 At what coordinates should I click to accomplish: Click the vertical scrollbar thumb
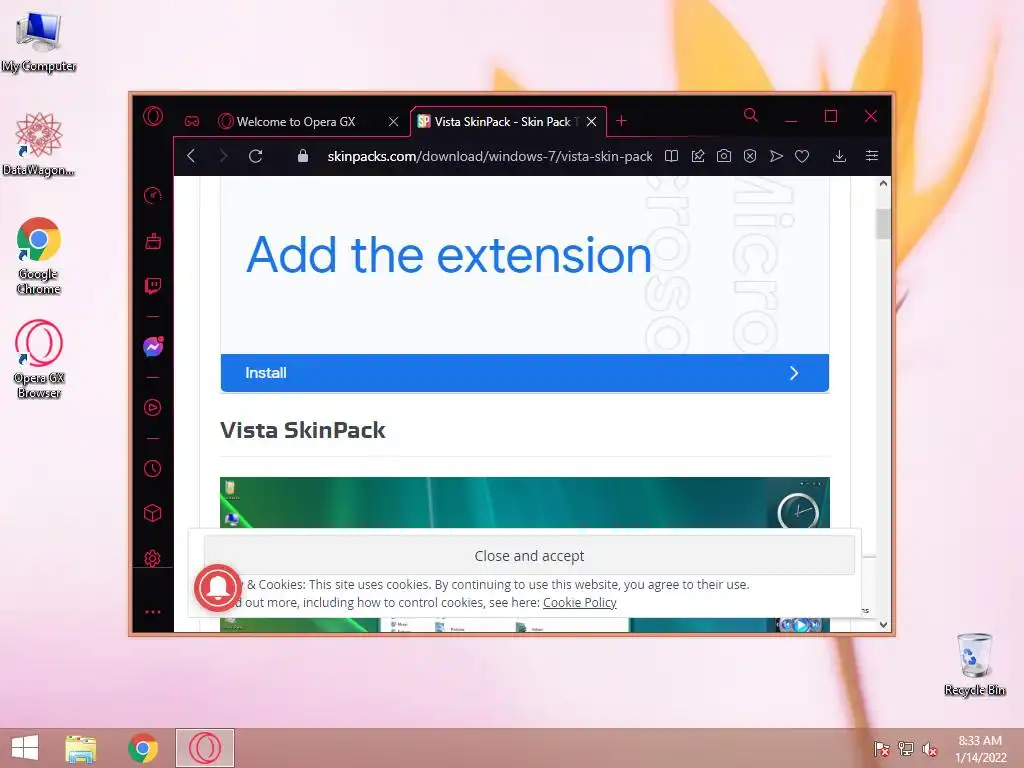pos(883,224)
